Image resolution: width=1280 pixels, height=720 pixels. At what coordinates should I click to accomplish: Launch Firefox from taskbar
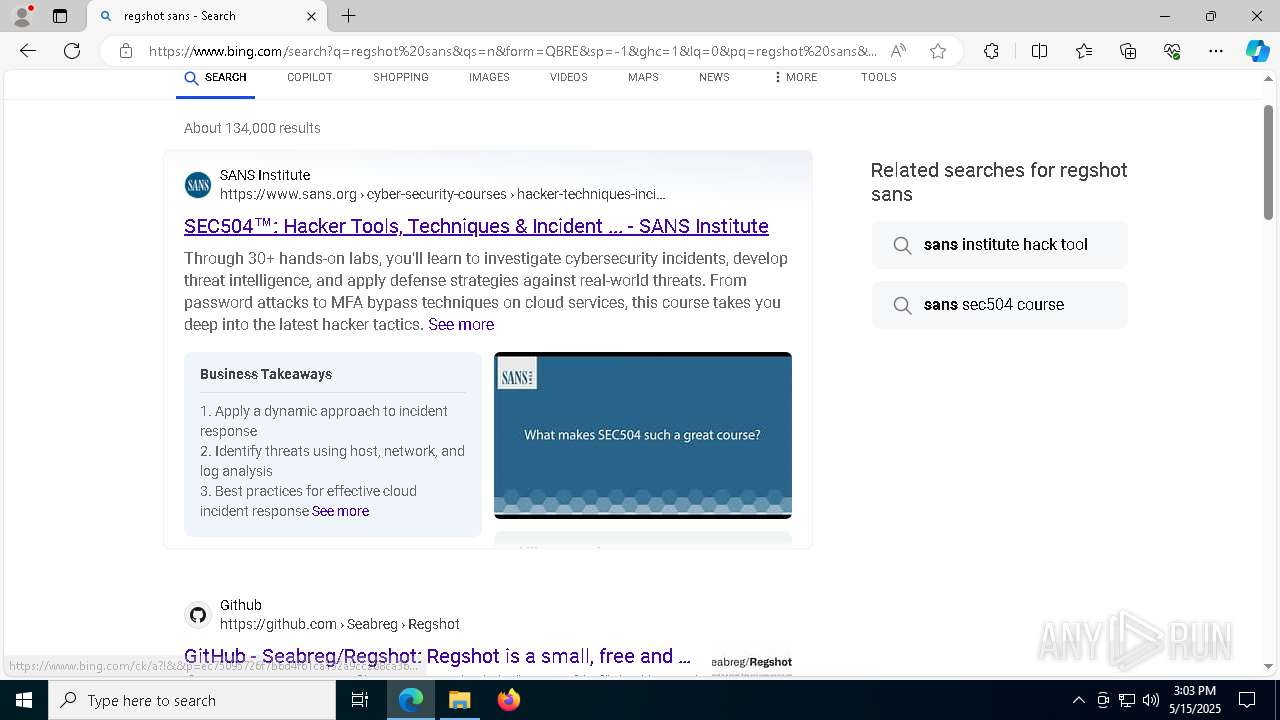coord(509,700)
